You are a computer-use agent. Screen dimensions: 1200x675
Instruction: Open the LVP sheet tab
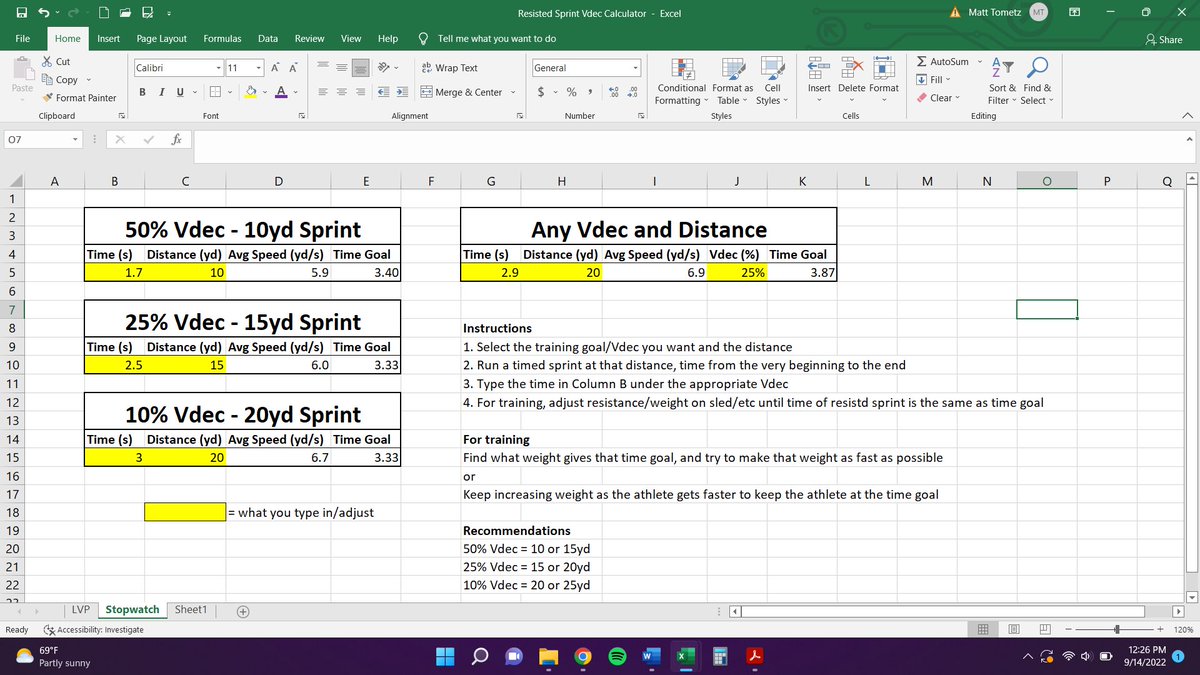pos(81,609)
